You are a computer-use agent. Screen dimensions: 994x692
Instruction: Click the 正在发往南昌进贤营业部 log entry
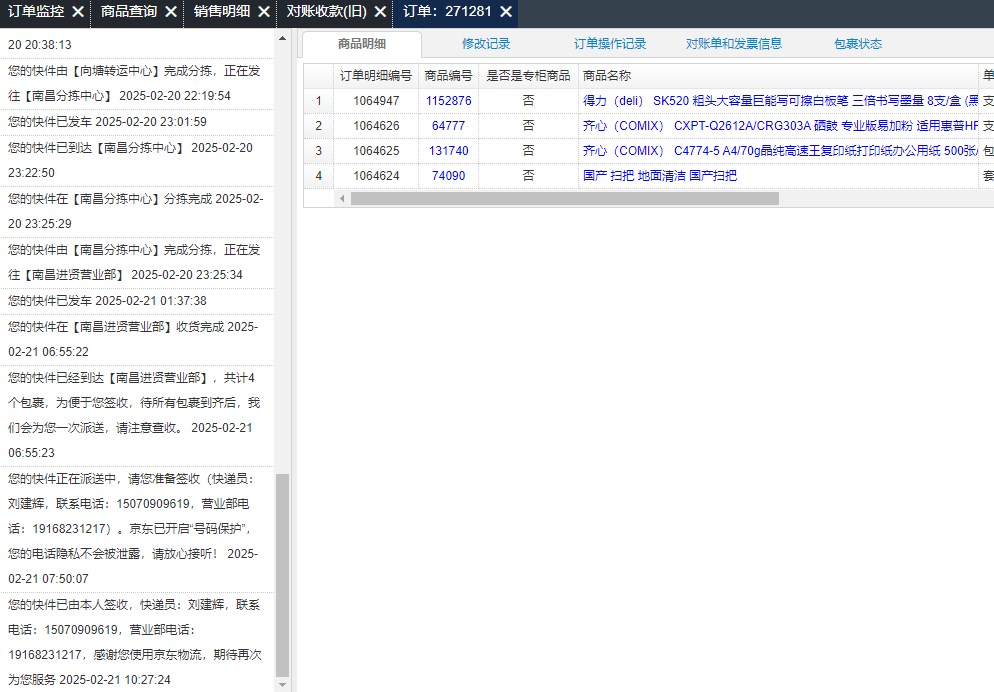click(x=137, y=262)
